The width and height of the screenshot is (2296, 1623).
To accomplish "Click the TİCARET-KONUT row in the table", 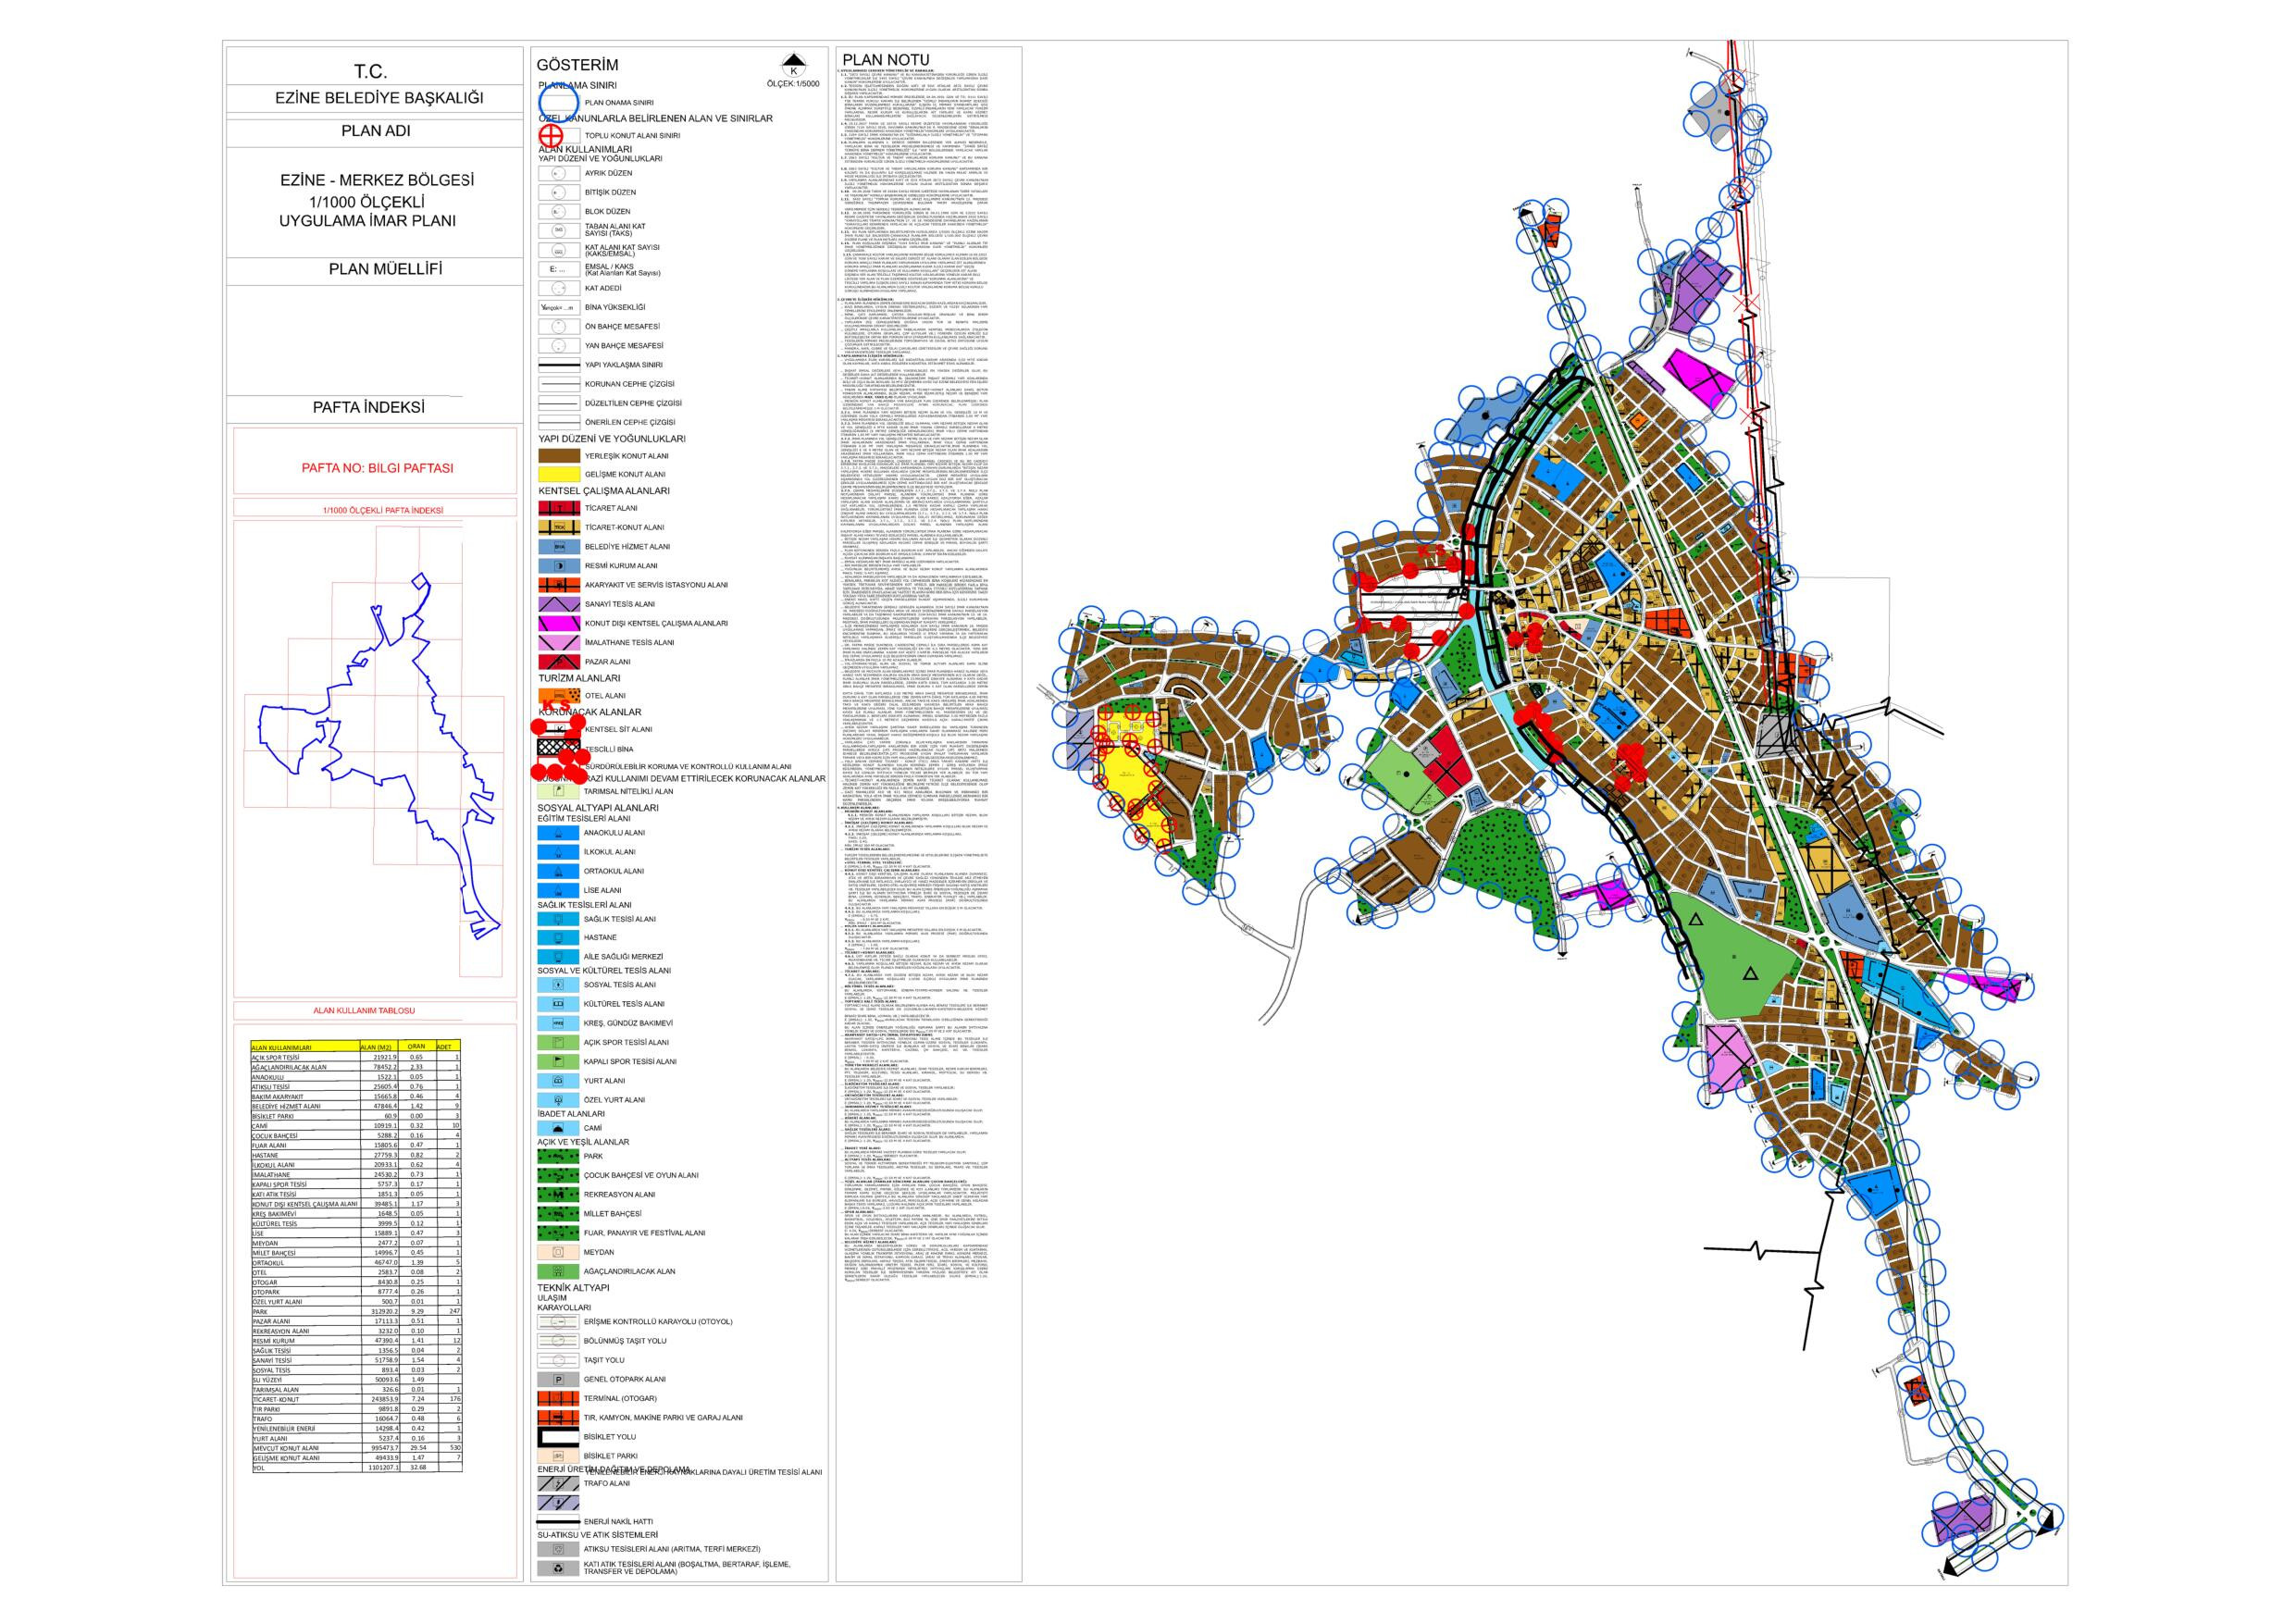I will point(356,1400).
